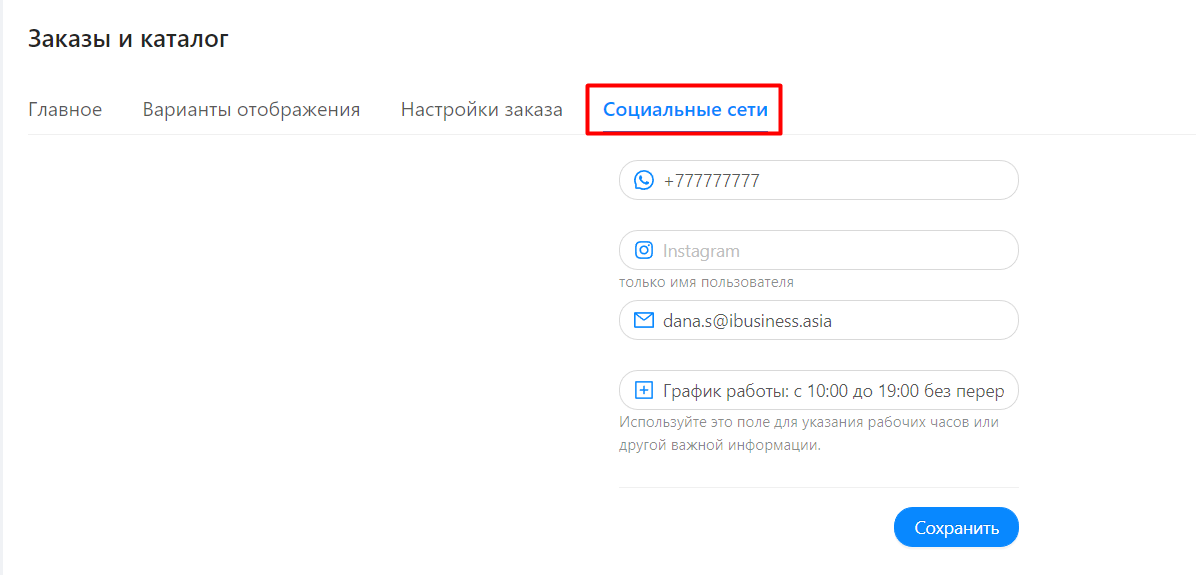This screenshot has height=575, width=1196.
Task: Click hint text Используйте это поле
Action: click(x=809, y=434)
